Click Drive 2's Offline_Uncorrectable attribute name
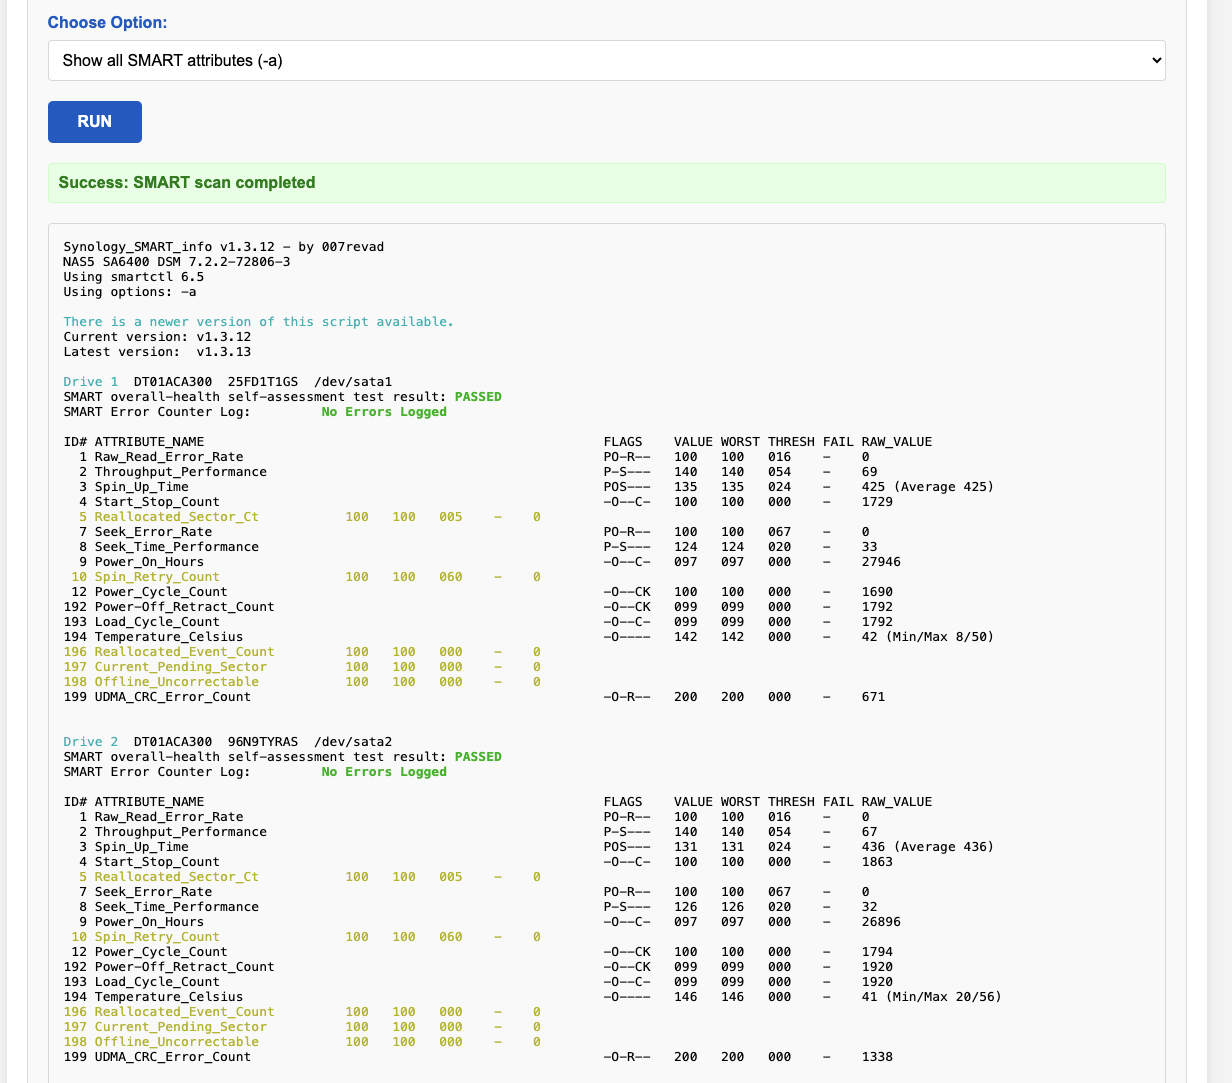The height and width of the screenshot is (1083, 1232). click(177, 1042)
